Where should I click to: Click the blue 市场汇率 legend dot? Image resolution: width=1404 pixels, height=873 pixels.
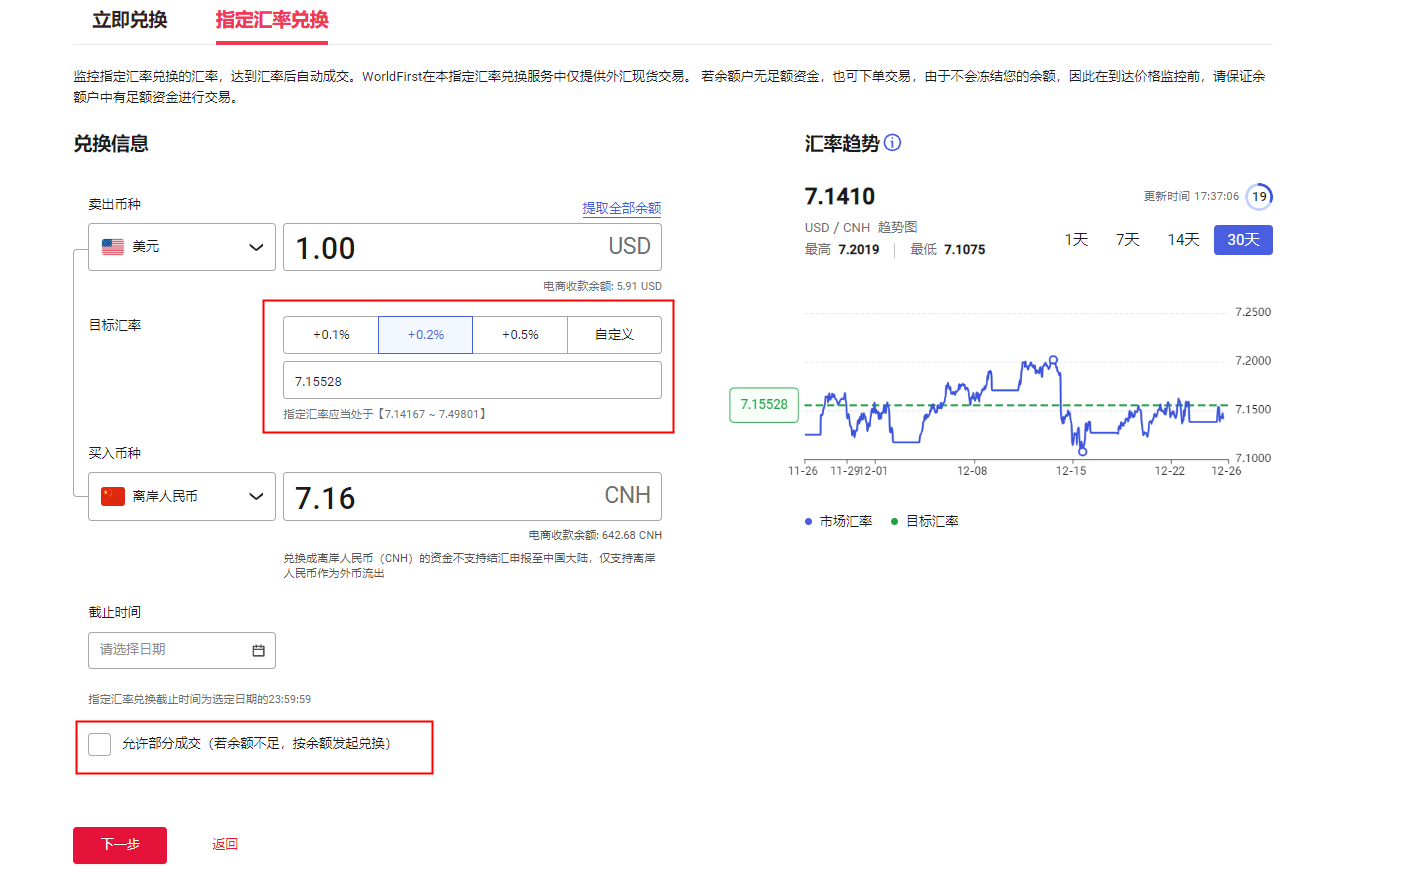[809, 520]
